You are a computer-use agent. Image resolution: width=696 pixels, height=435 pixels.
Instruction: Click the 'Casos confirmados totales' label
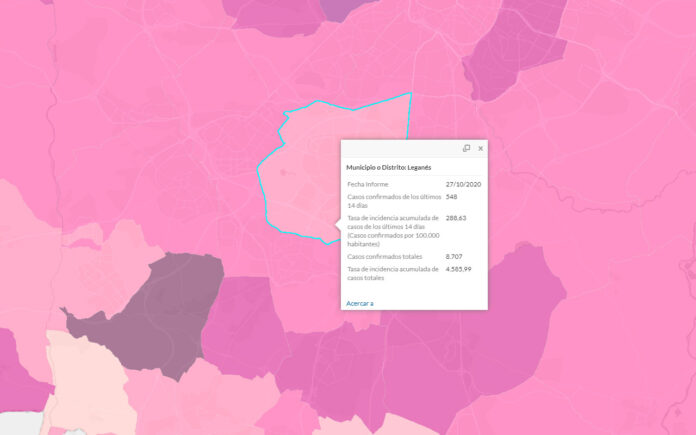(385, 257)
